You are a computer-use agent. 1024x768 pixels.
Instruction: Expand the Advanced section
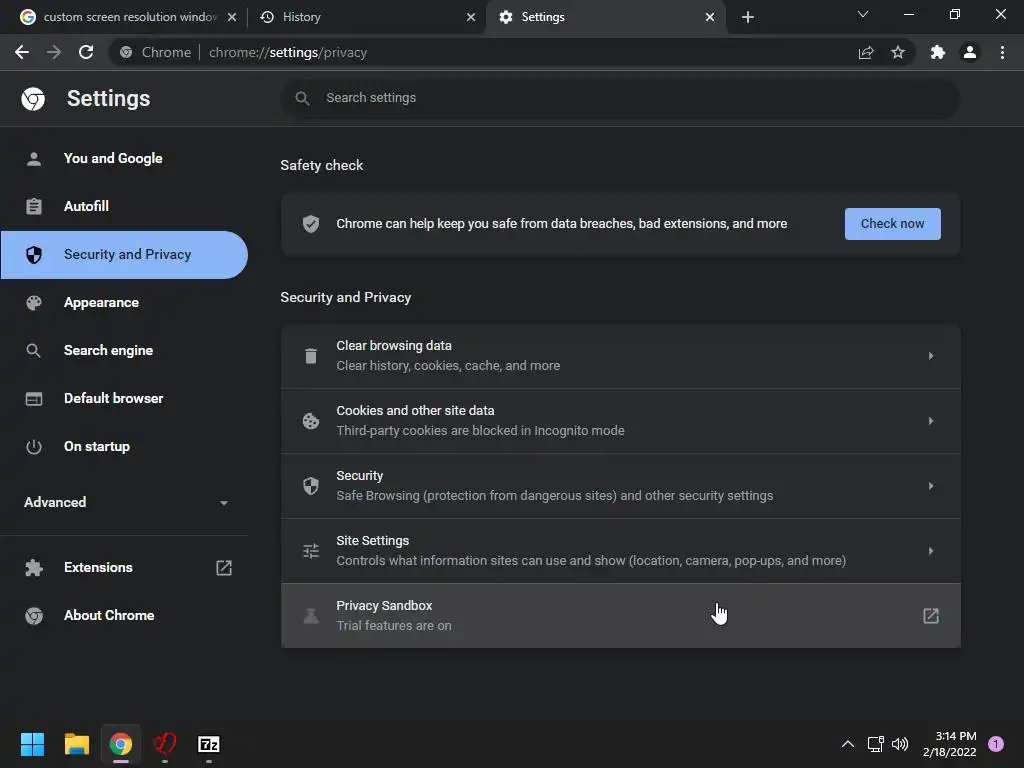coord(124,502)
